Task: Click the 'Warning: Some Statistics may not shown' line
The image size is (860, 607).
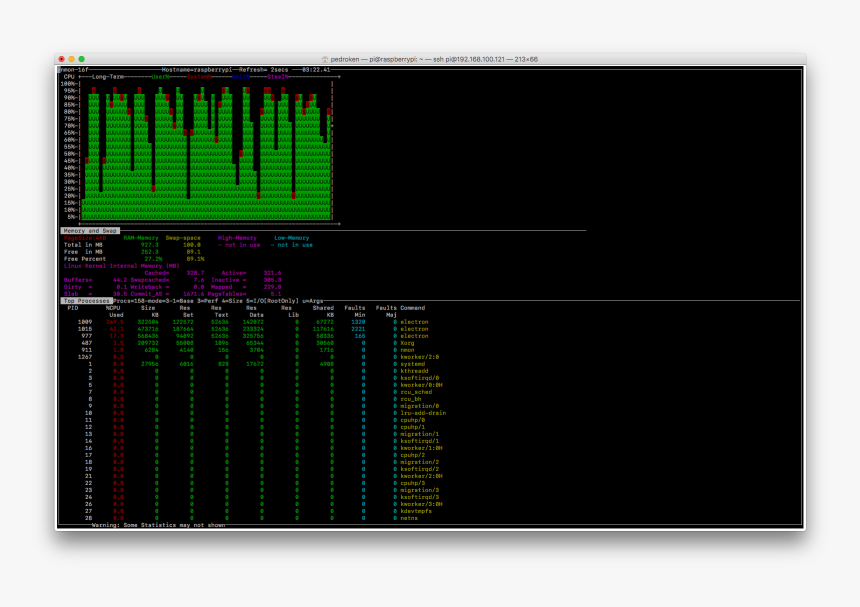Action: point(158,525)
